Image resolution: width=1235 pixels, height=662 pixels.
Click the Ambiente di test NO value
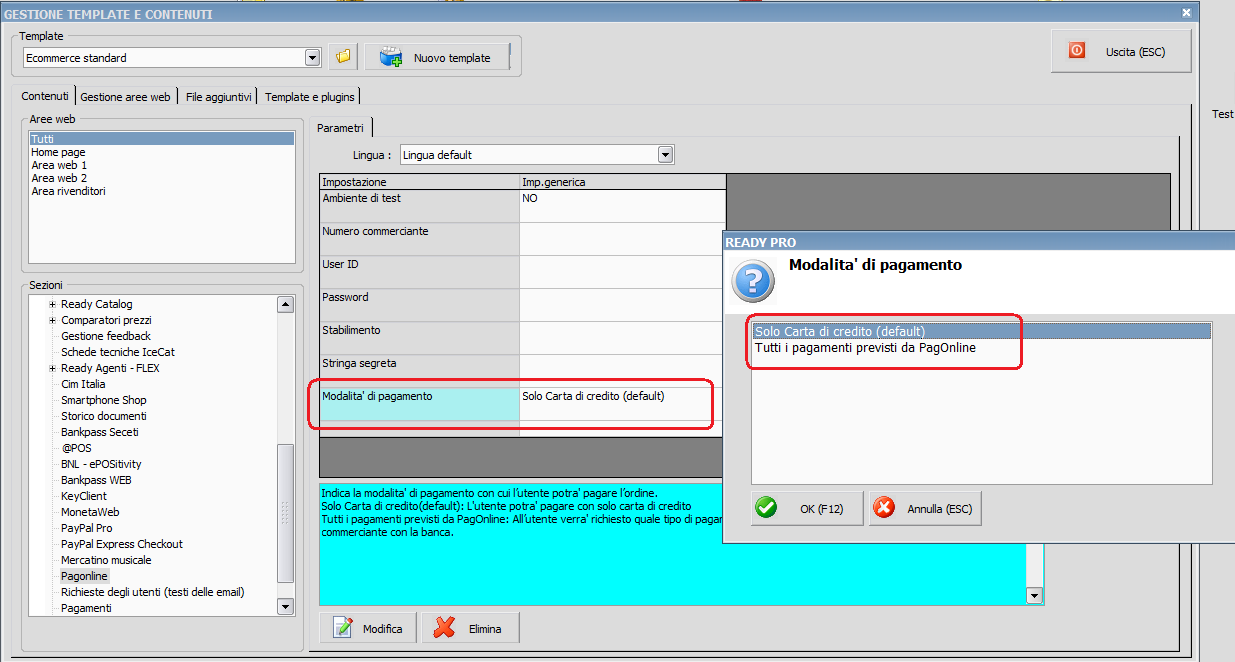[x=622, y=206]
